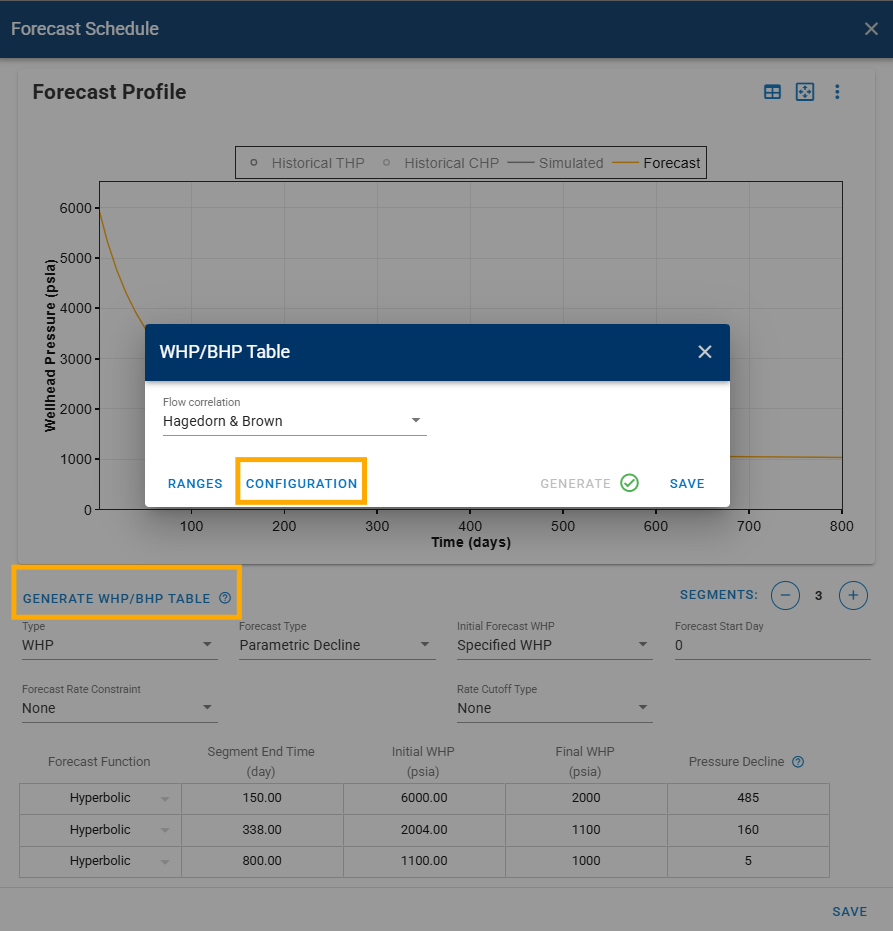Click help icon next to Generate WHP/BHP Table
Image resolution: width=893 pixels, height=931 pixels.
225,599
